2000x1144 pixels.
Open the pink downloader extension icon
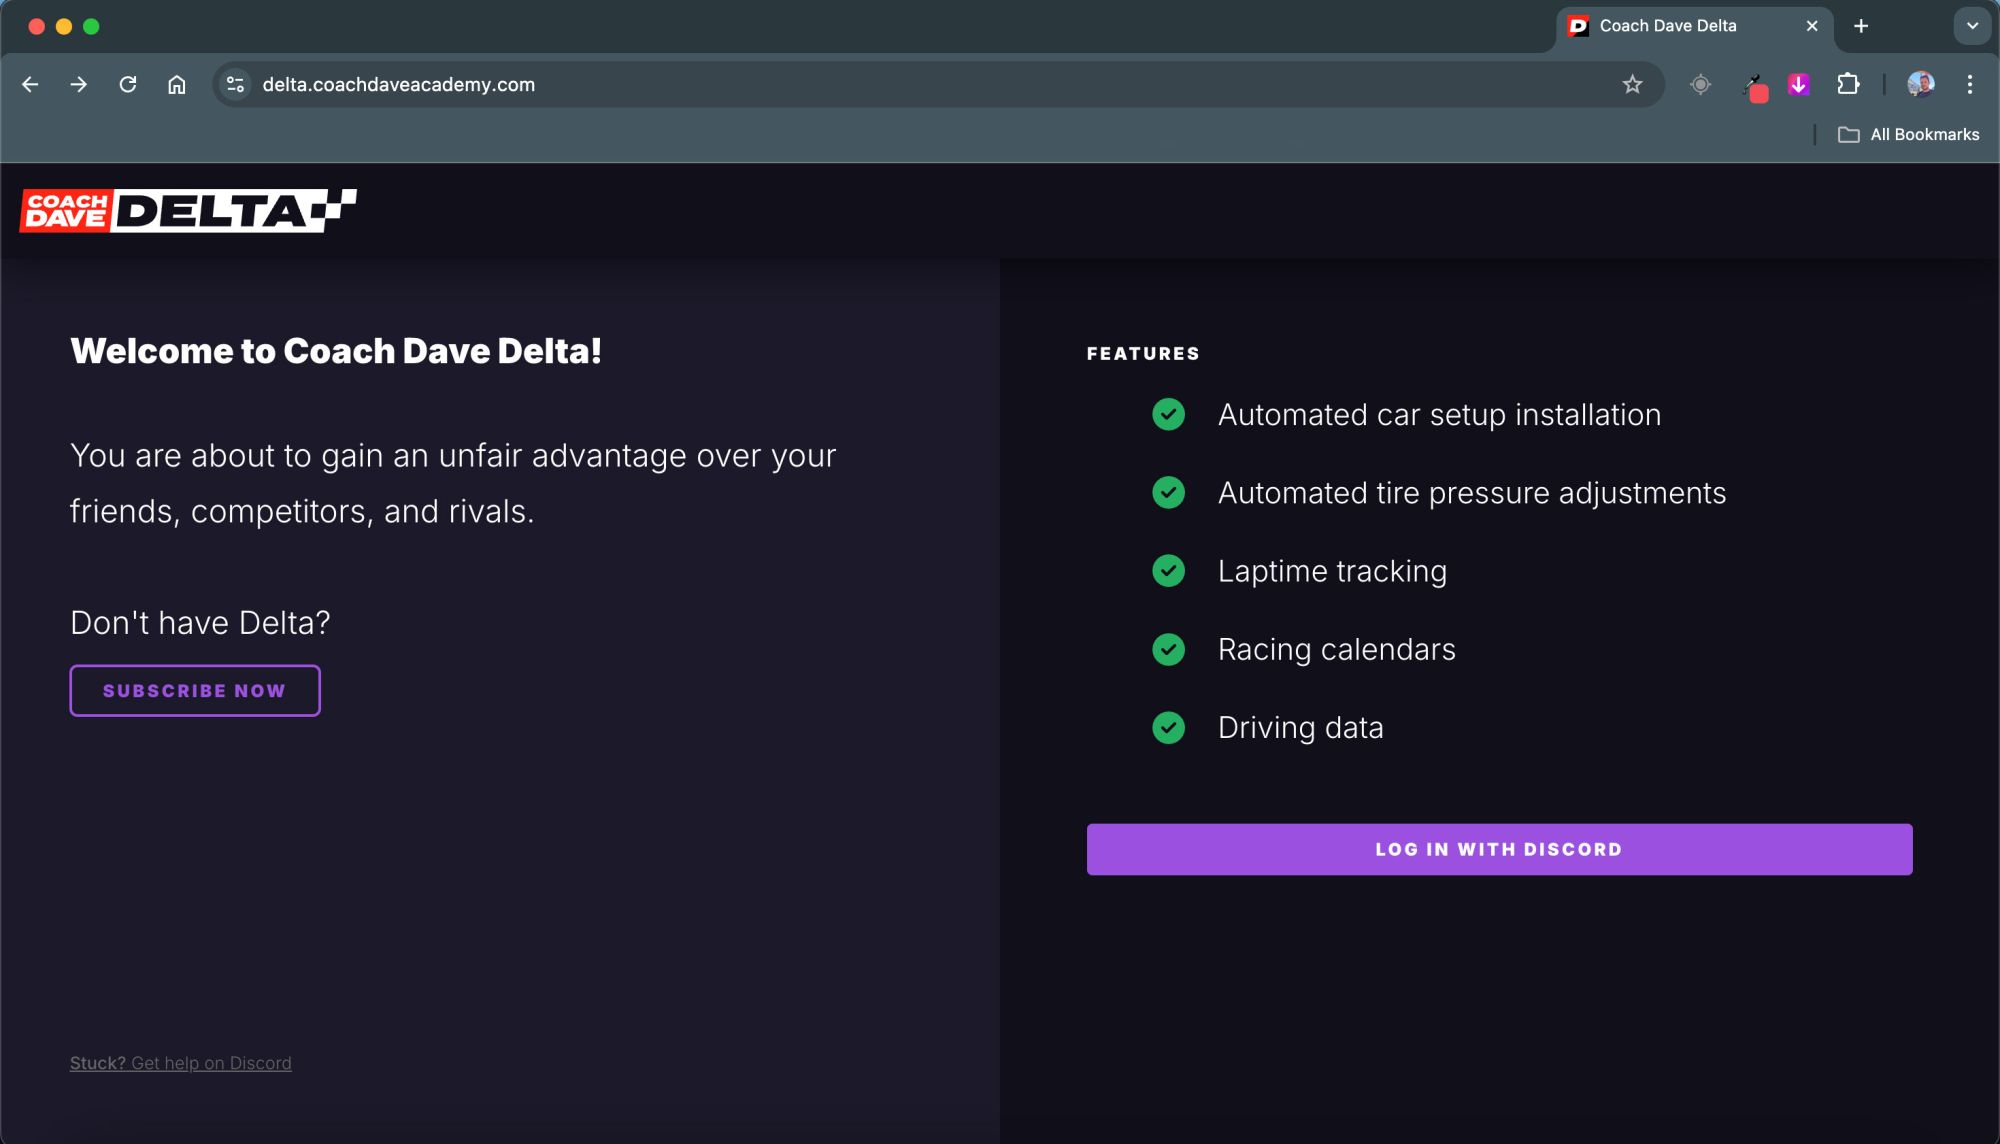tap(1799, 85)
